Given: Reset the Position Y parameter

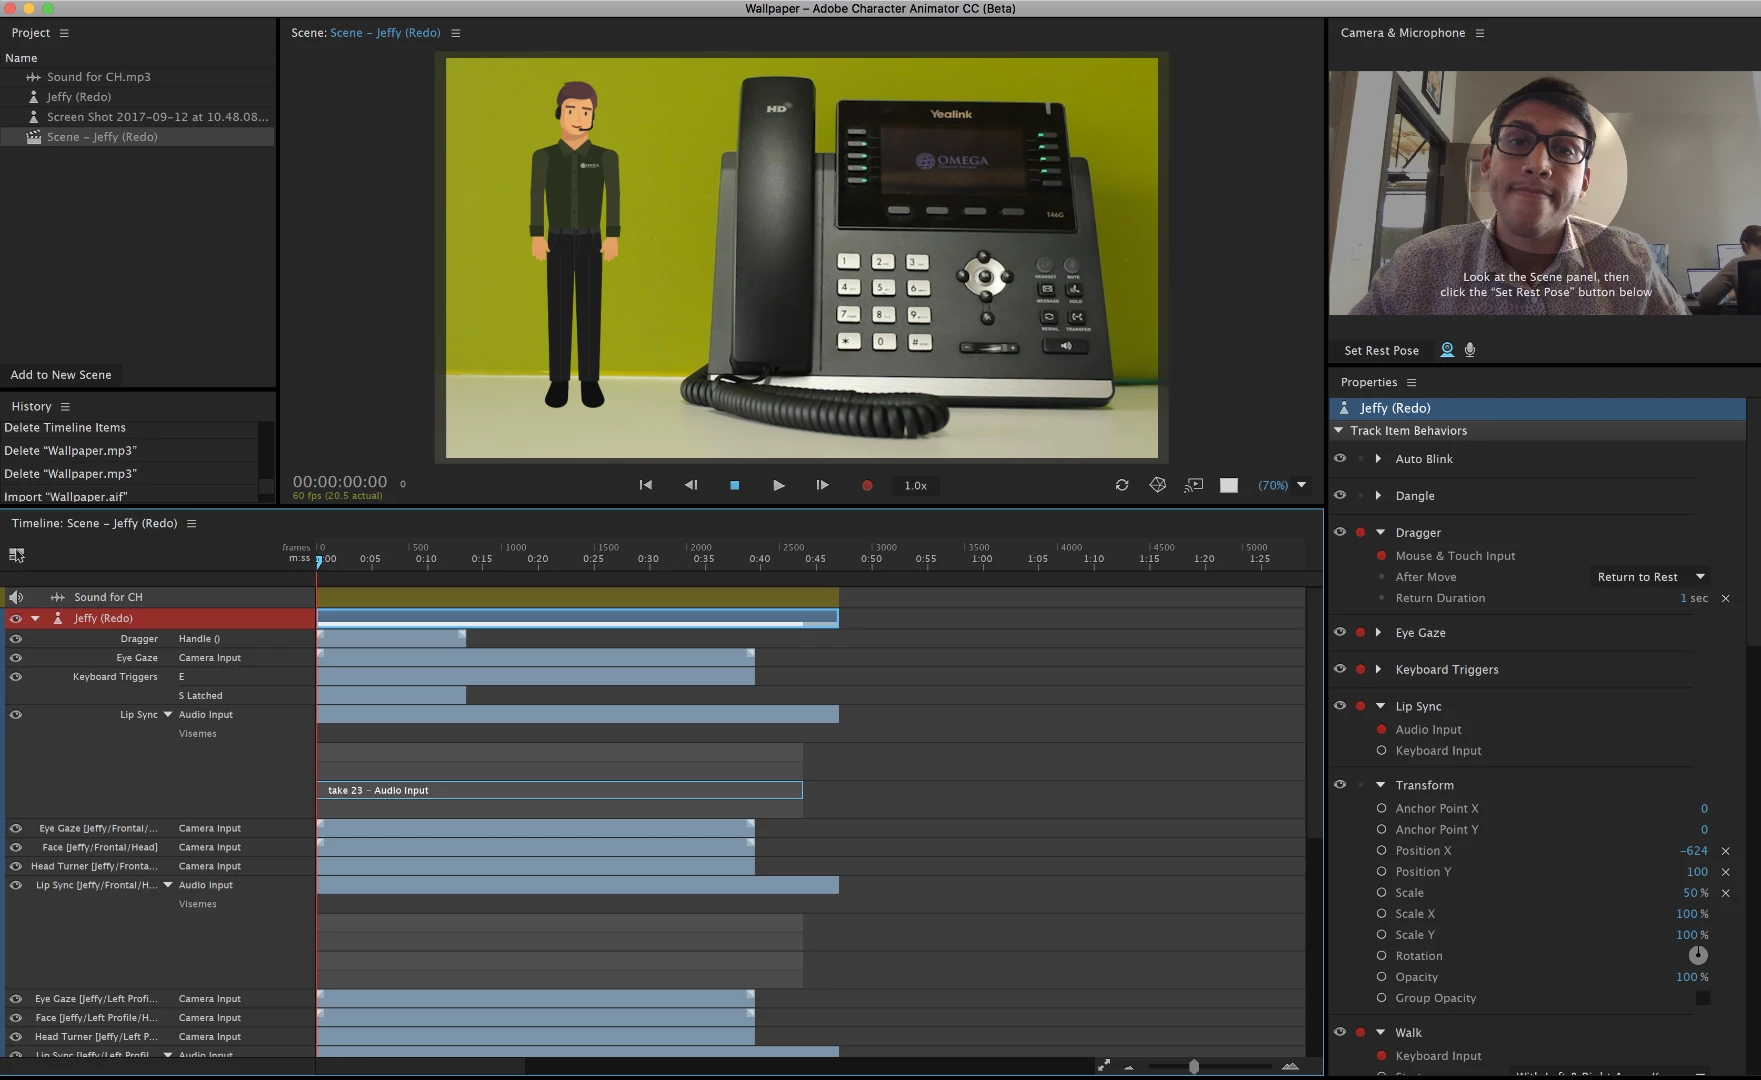Looking at the screenshot, I should coord(1726,872).
